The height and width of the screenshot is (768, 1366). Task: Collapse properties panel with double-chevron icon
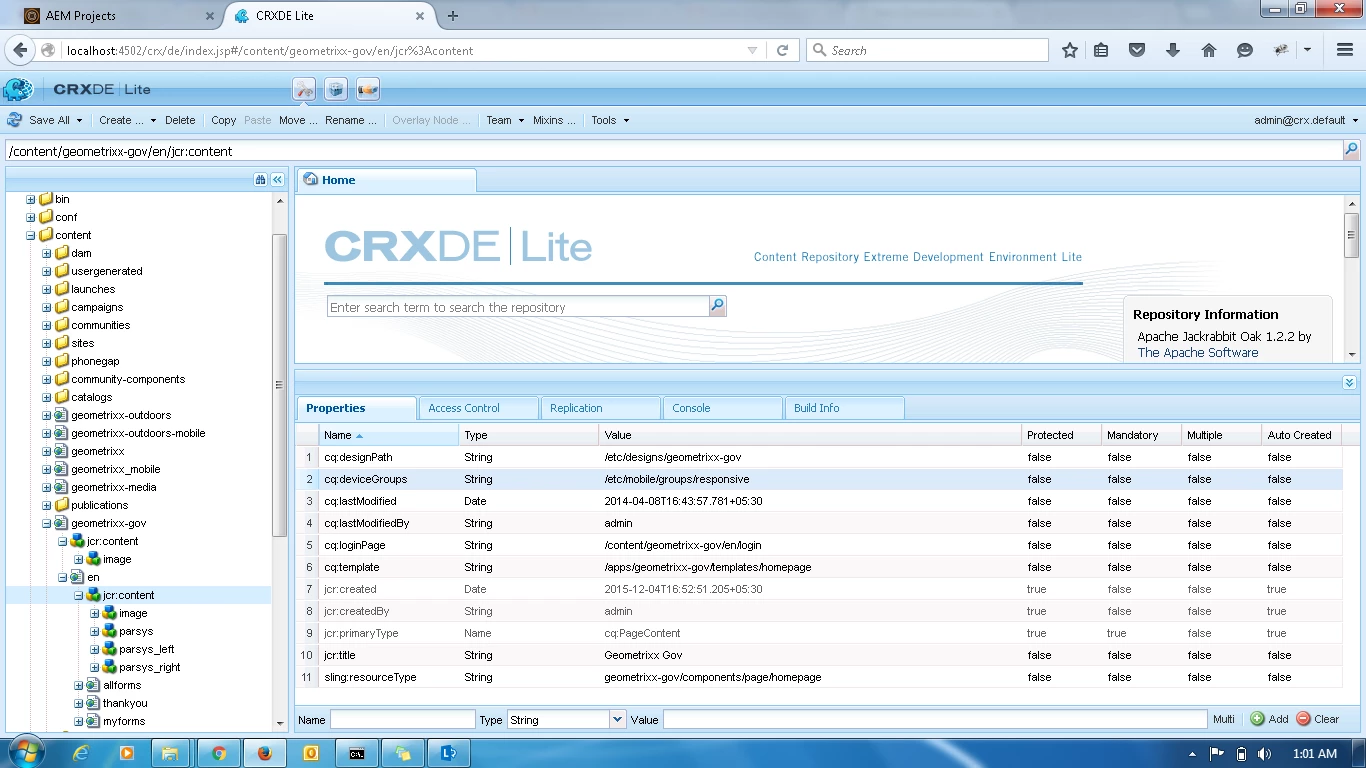[1349, 382]
